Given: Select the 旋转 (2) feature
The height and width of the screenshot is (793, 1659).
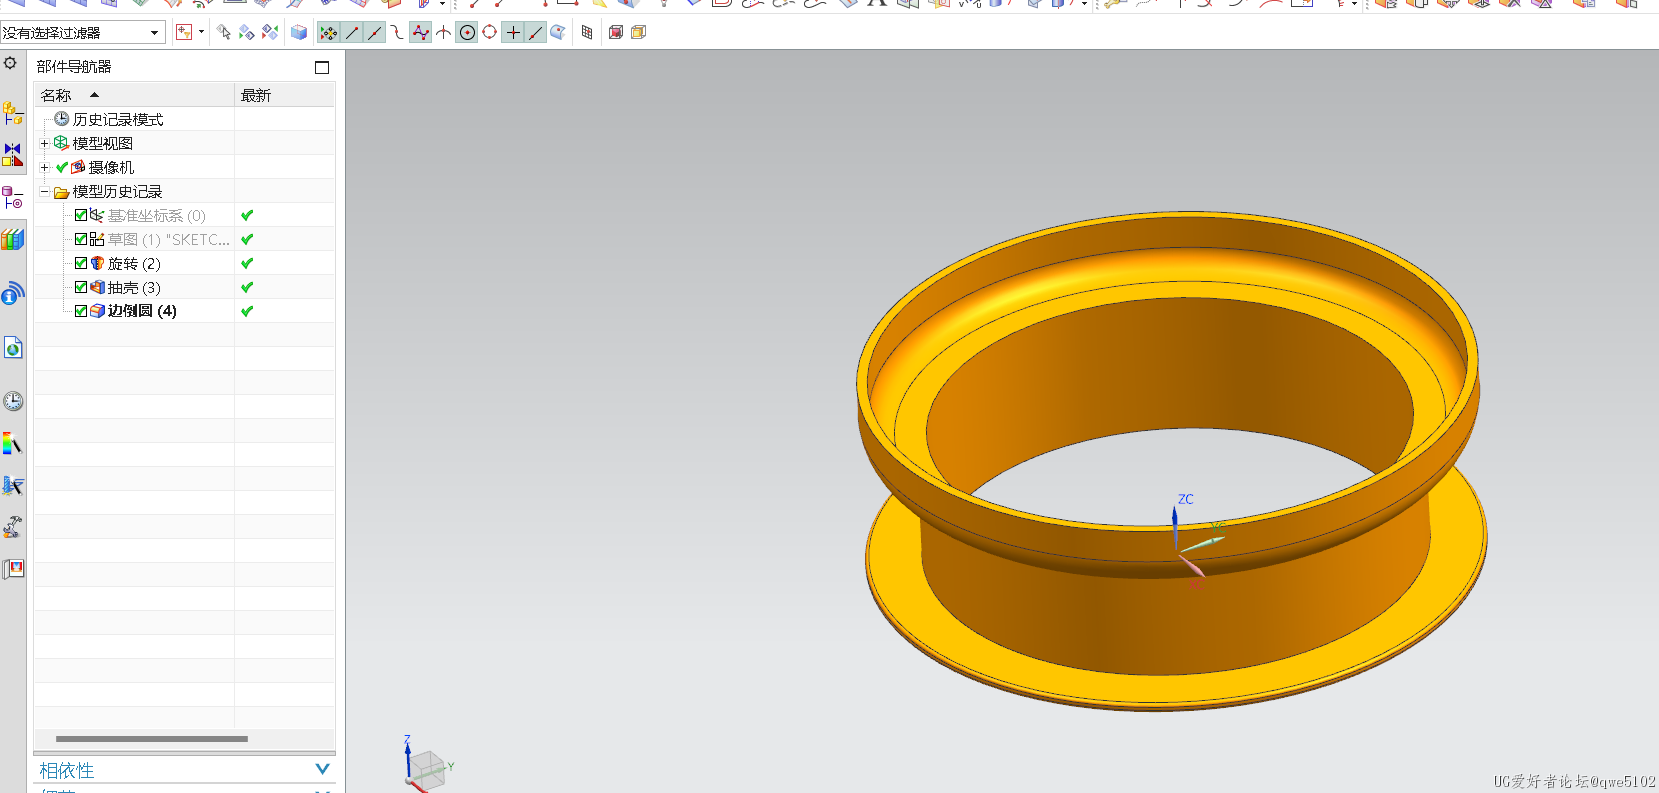Looking at the screenshot, I should tap(134, 263).
